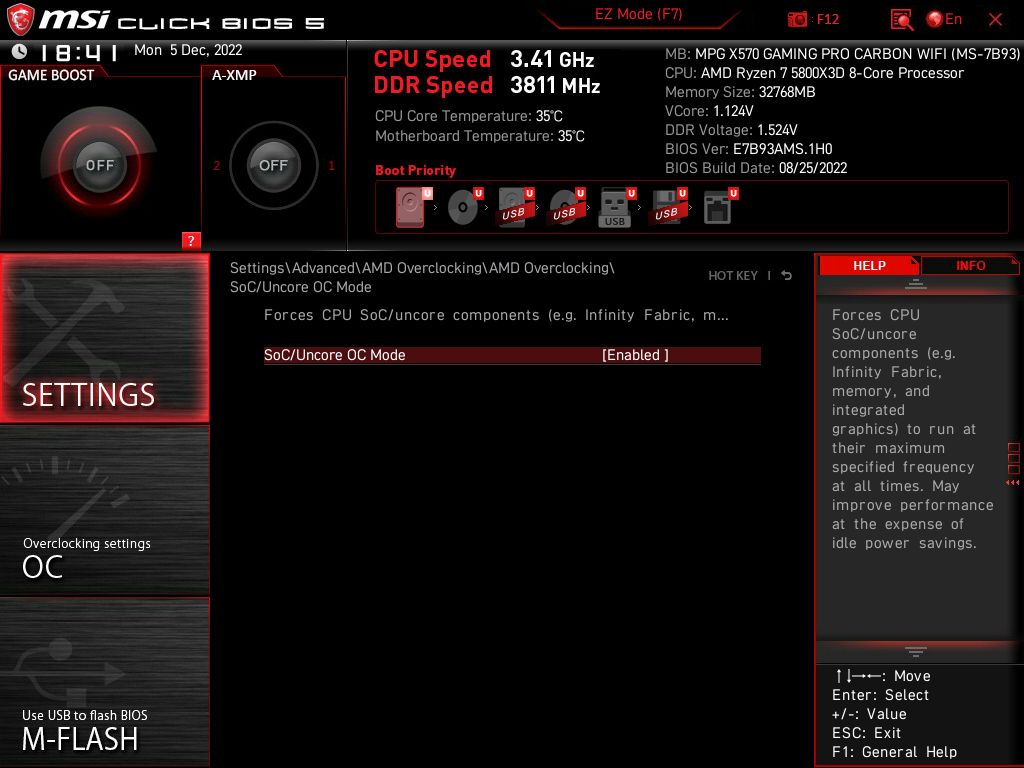
Task: Select the USB optical drive boot device
Action: click(x=567, y=208)
